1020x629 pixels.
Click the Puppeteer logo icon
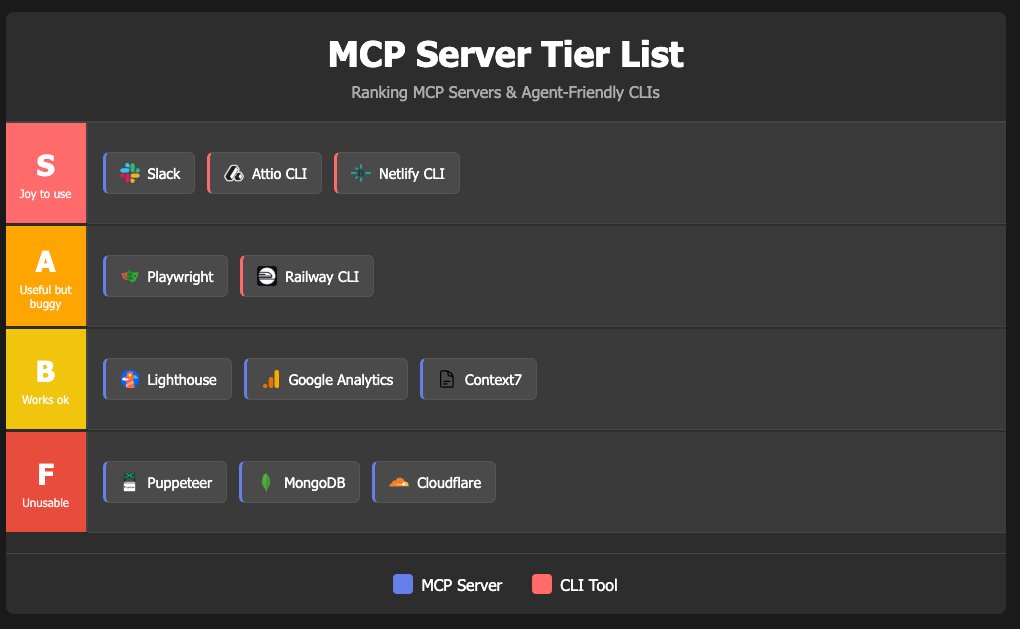point(129,482)
